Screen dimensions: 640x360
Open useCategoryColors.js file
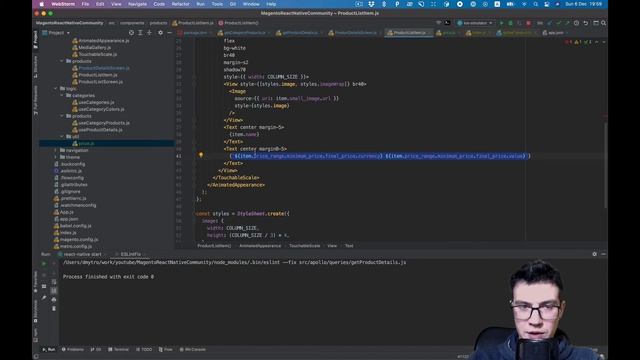[101, 109]
